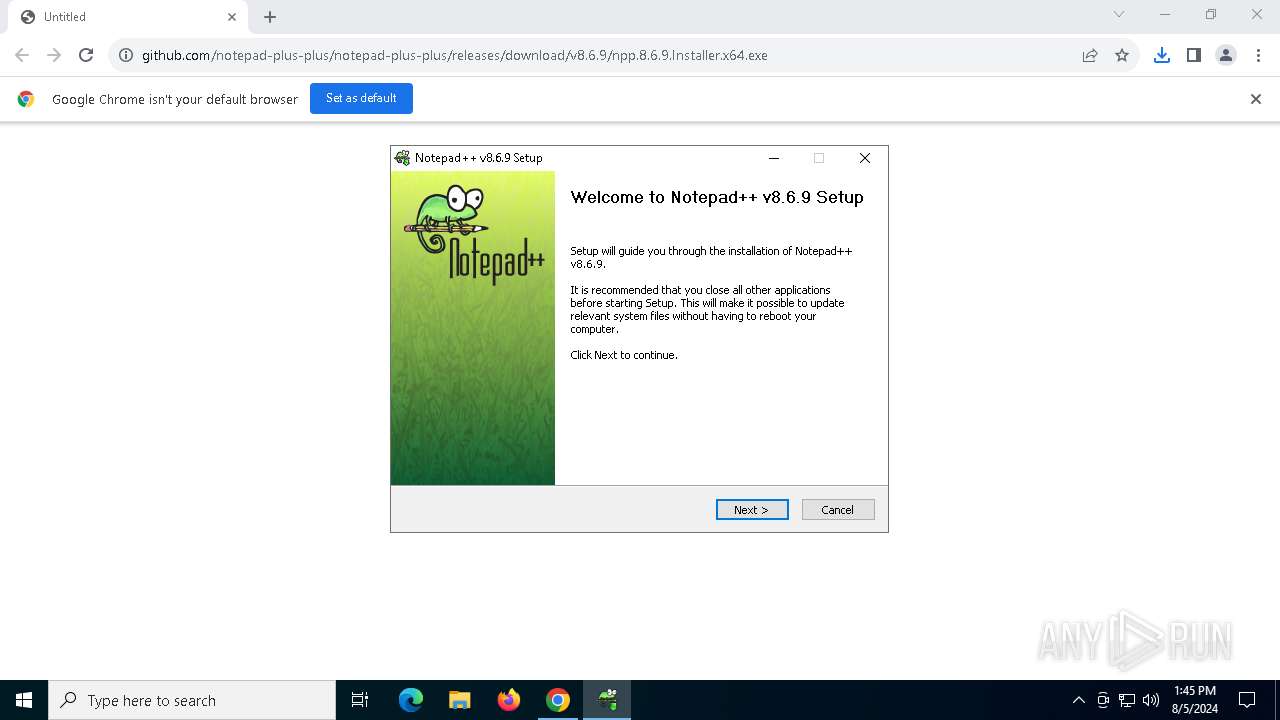The image size is (1280, 720).
Task: Launch Firefox from taskbar
Action: [x=509, y=700]
